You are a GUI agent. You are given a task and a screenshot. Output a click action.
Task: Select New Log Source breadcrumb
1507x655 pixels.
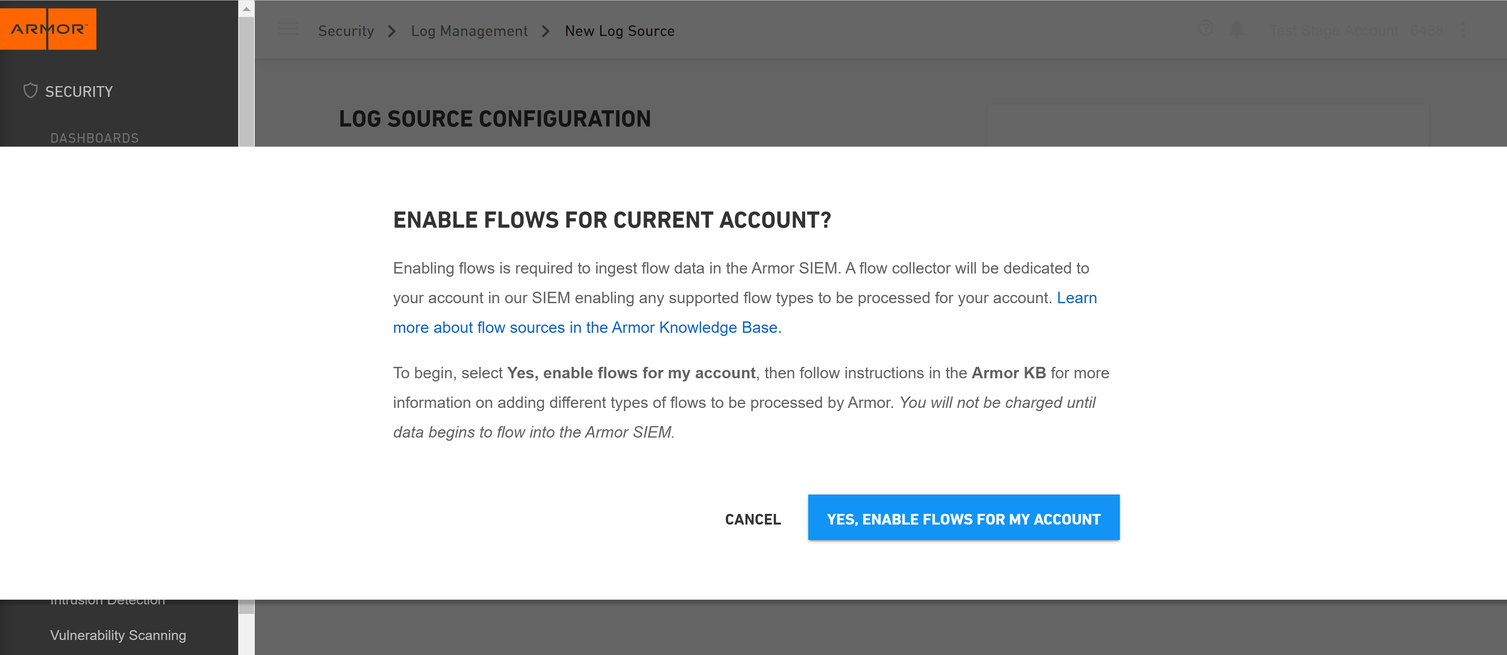tap(620, 31)
